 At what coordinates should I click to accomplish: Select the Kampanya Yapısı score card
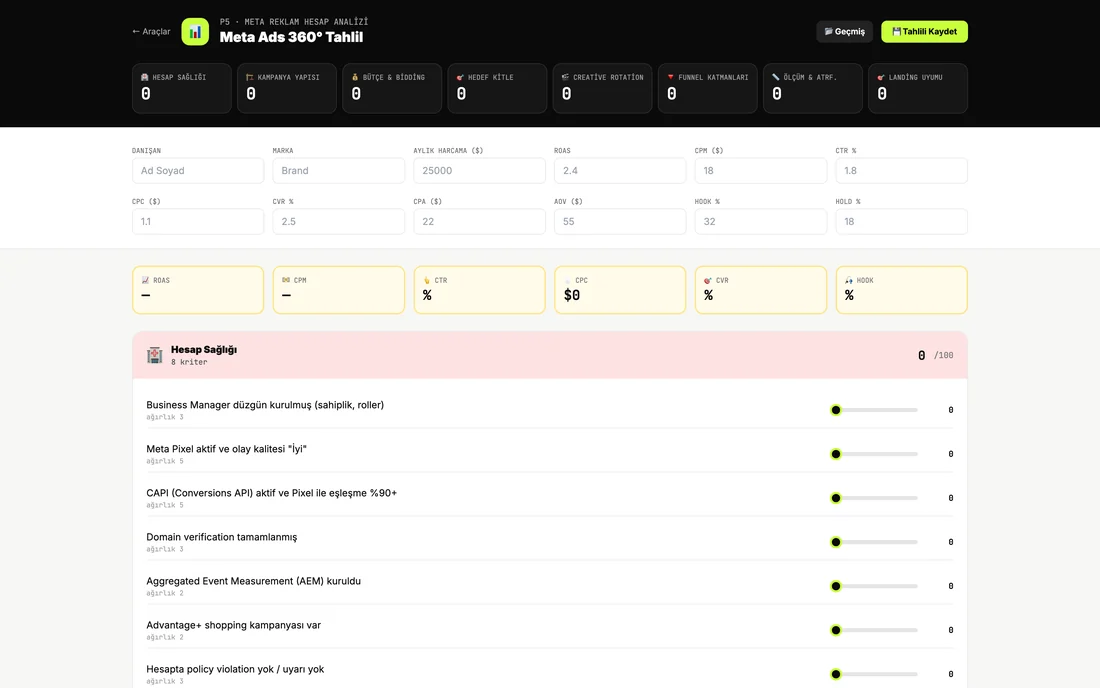click(287, 88)
